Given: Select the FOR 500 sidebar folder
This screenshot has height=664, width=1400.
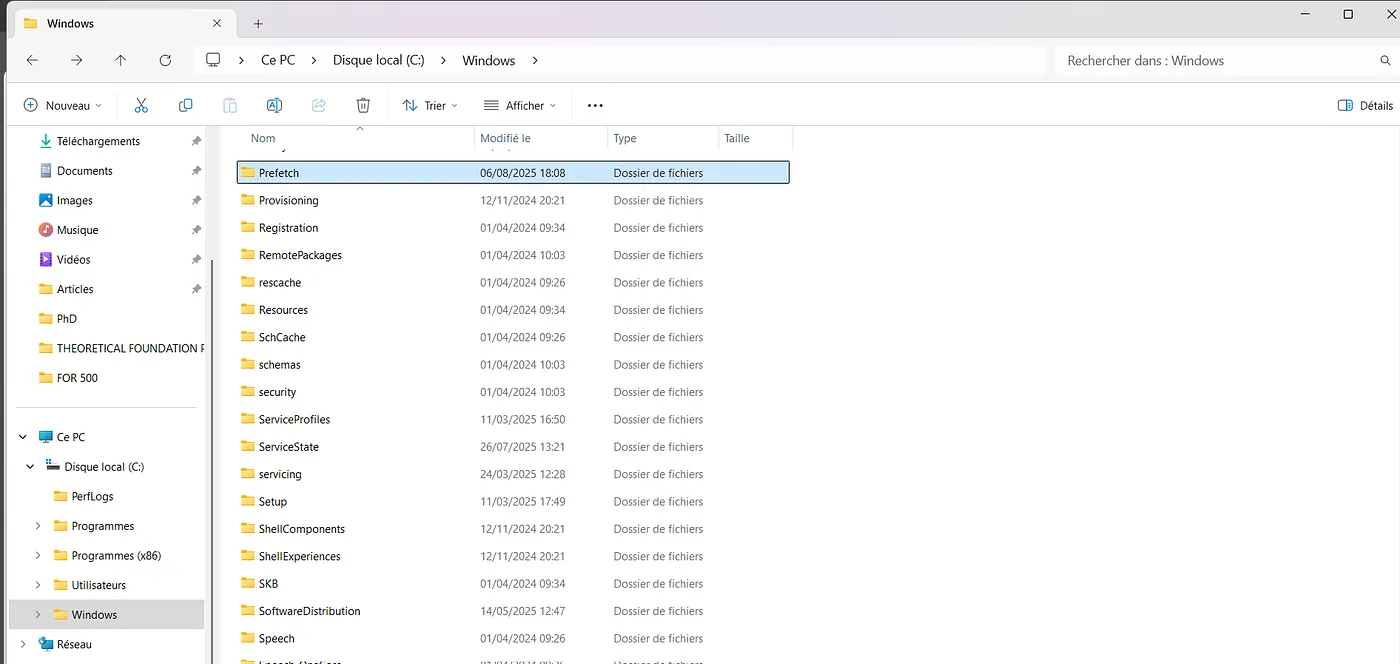Looking at the screenshot, I should [x=77, y=378].
